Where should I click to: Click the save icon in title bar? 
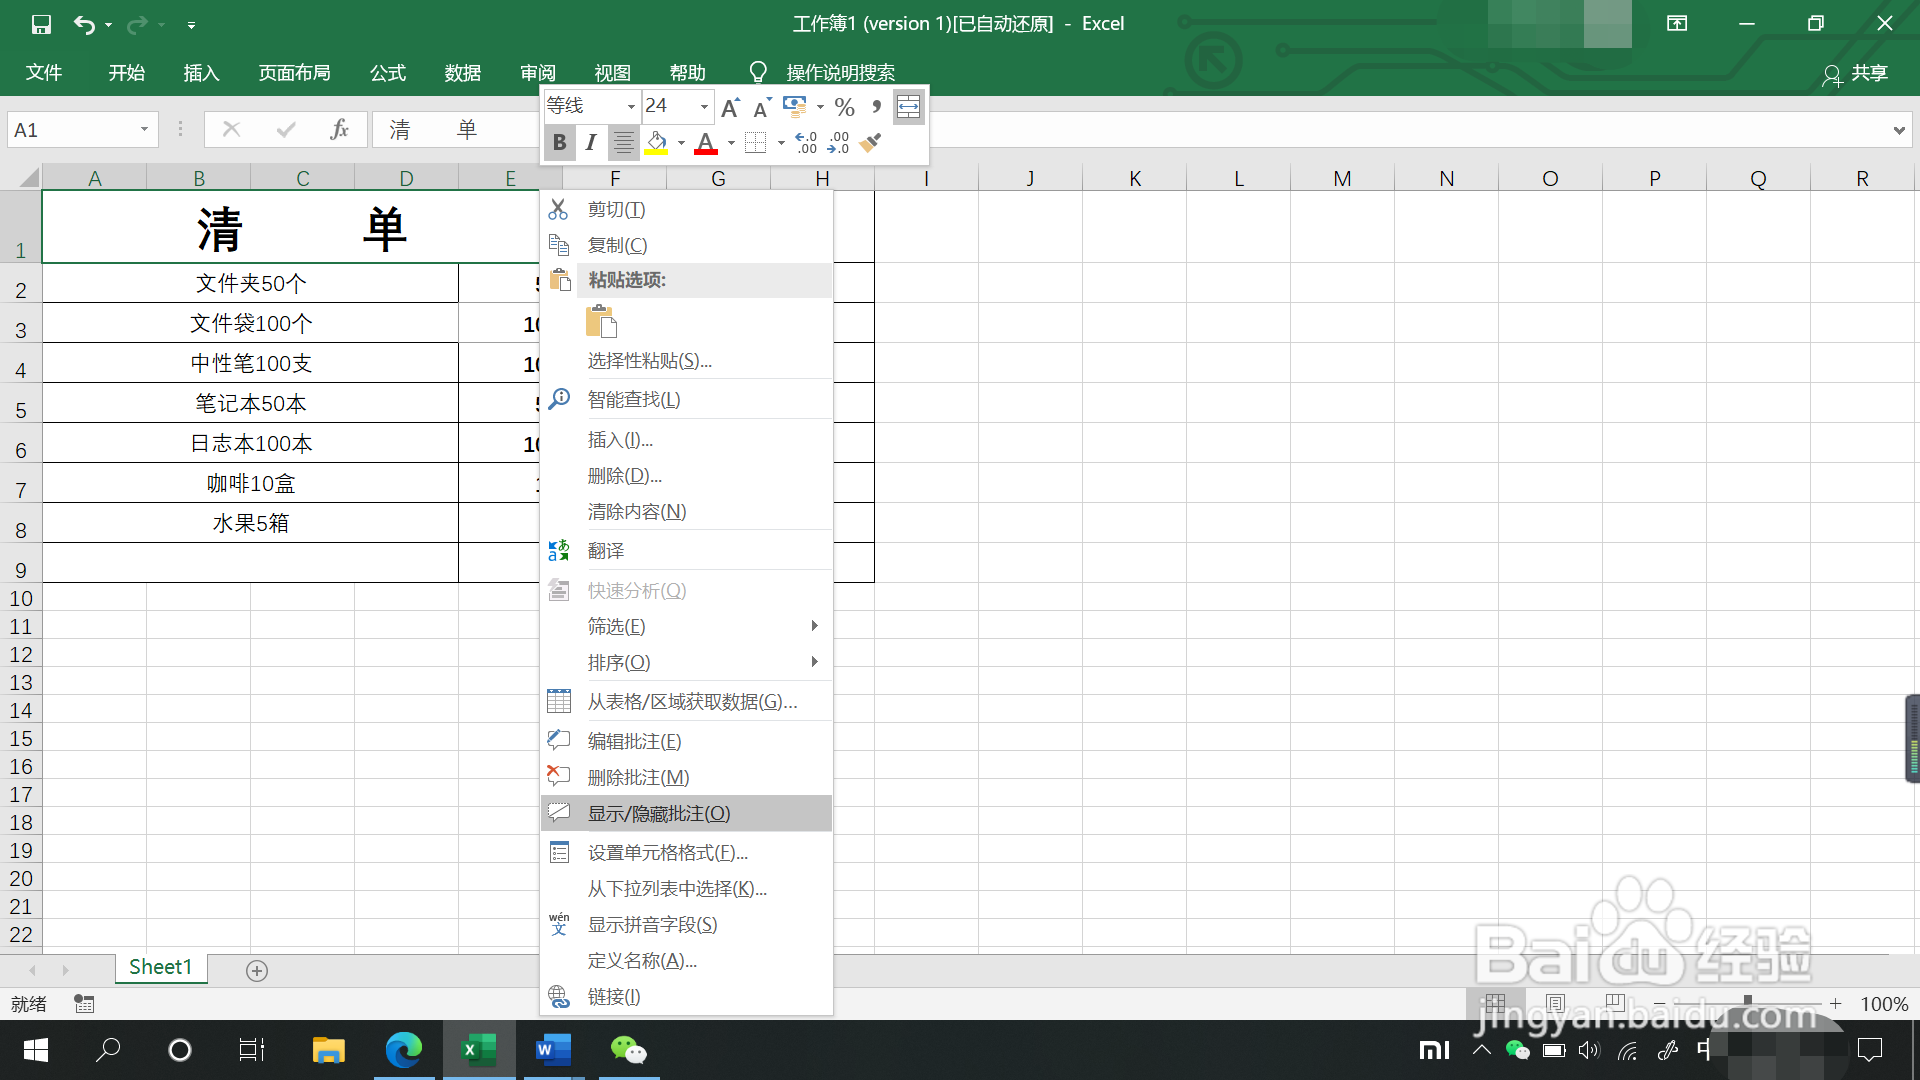point(41,24)
